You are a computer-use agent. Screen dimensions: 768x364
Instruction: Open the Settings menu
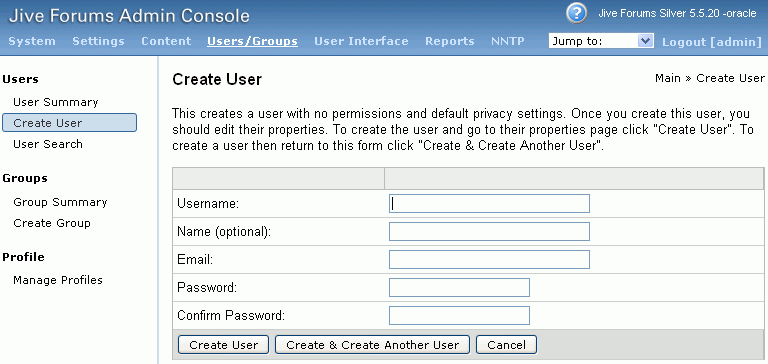click(x=98, y=41)
